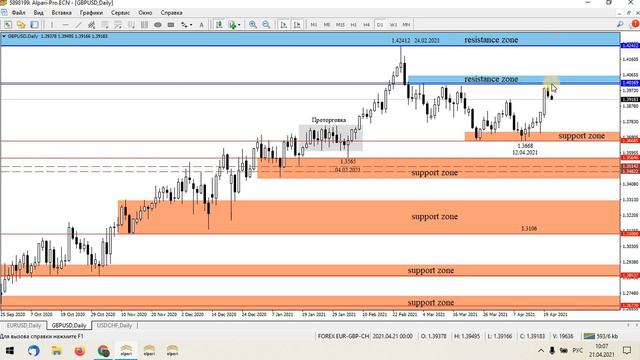
Task: Zoom out of the chart
Action: pos(266,25)
